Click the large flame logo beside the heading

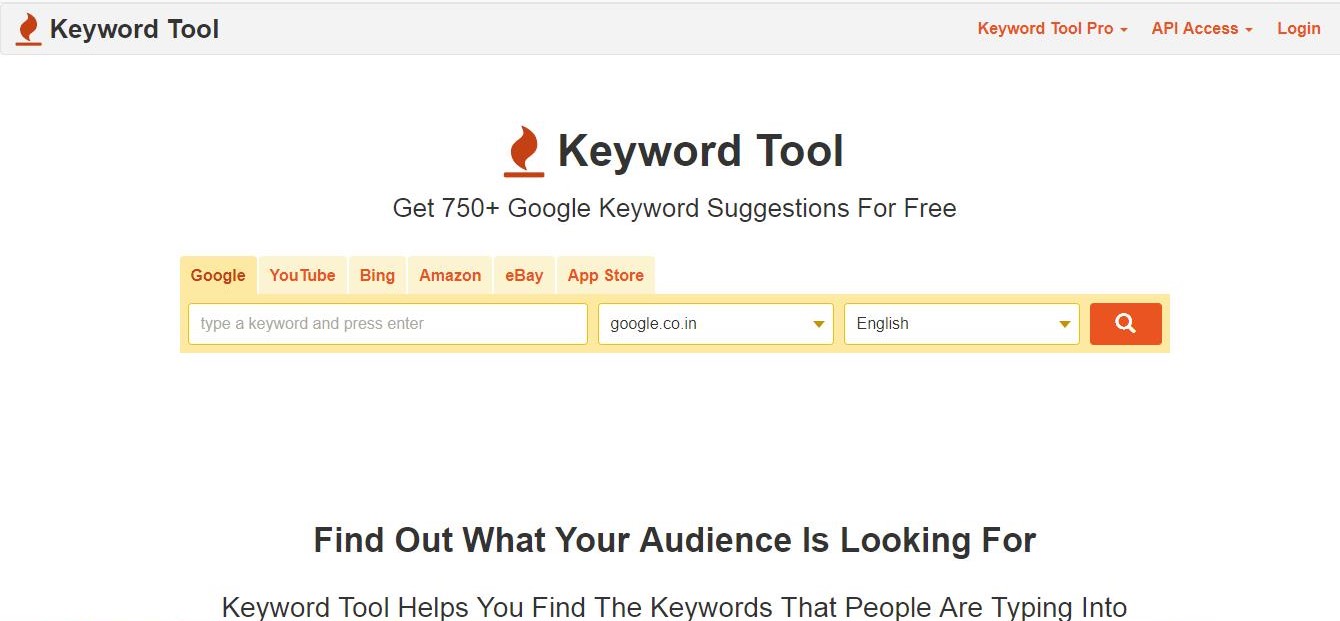point(524,152)
